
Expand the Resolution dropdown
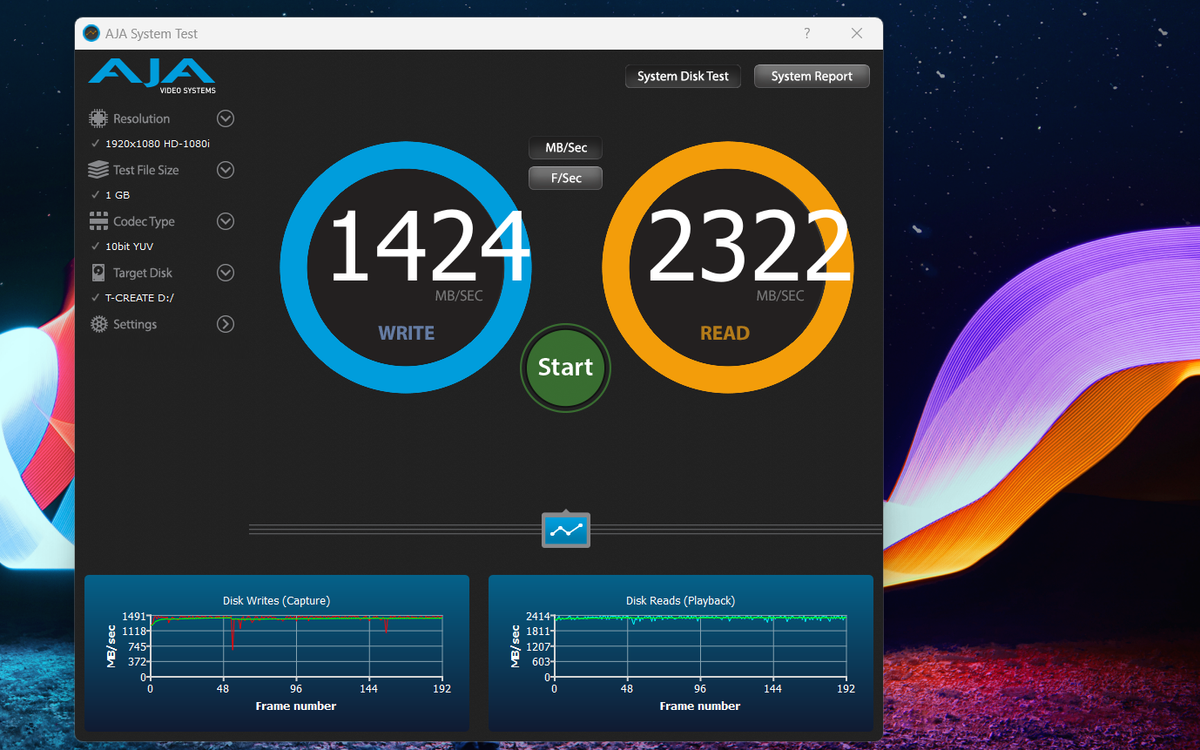pyautogui.click(x=225, y=118)
